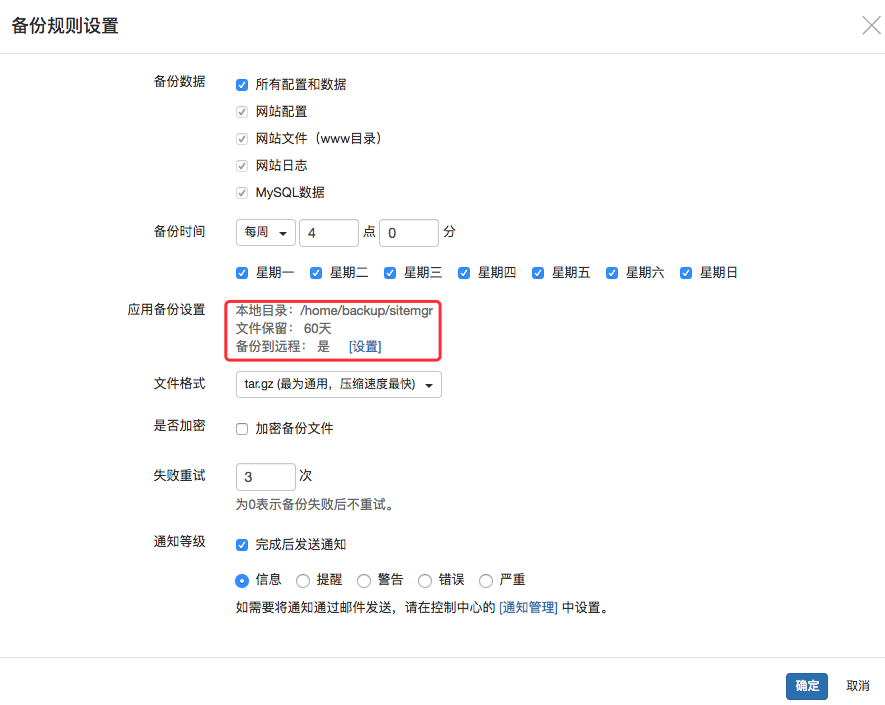Image resolution: width=885 pixels, height=705 pixels.
Task: Uncheck 星期三 weekday checkbox
Action: [390, 273]
